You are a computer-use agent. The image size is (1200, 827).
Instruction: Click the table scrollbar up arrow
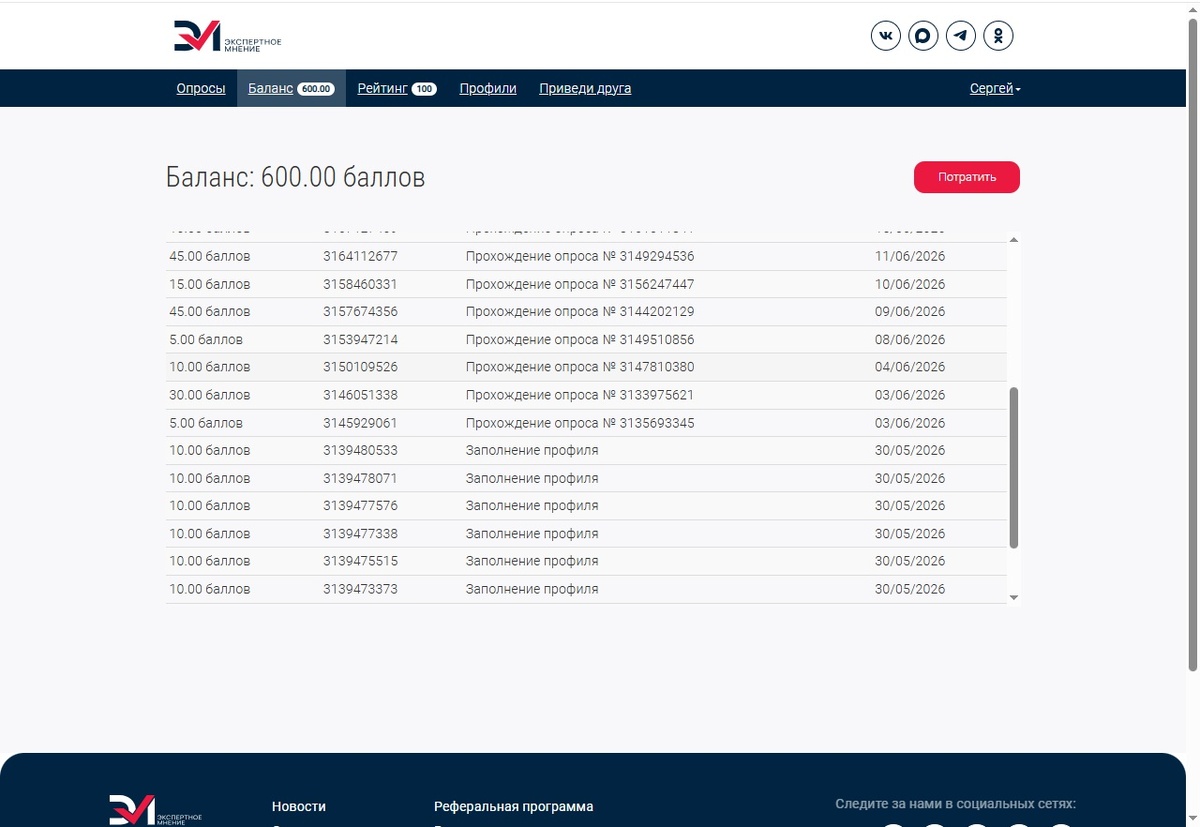[x=1013, y=240]
